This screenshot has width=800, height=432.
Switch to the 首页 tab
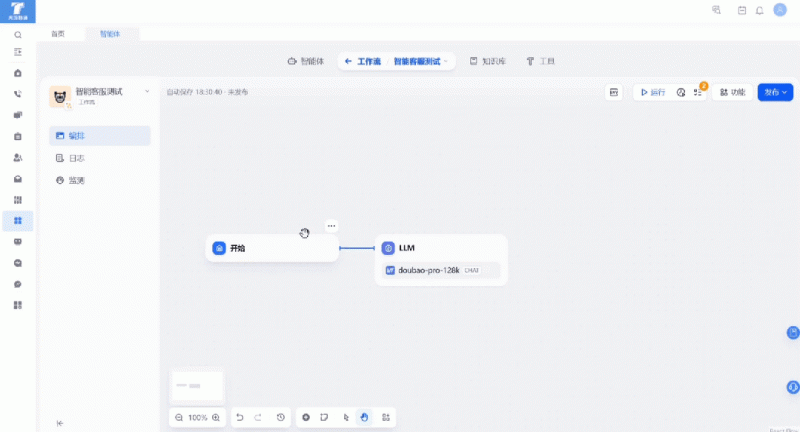pos(58,34)
